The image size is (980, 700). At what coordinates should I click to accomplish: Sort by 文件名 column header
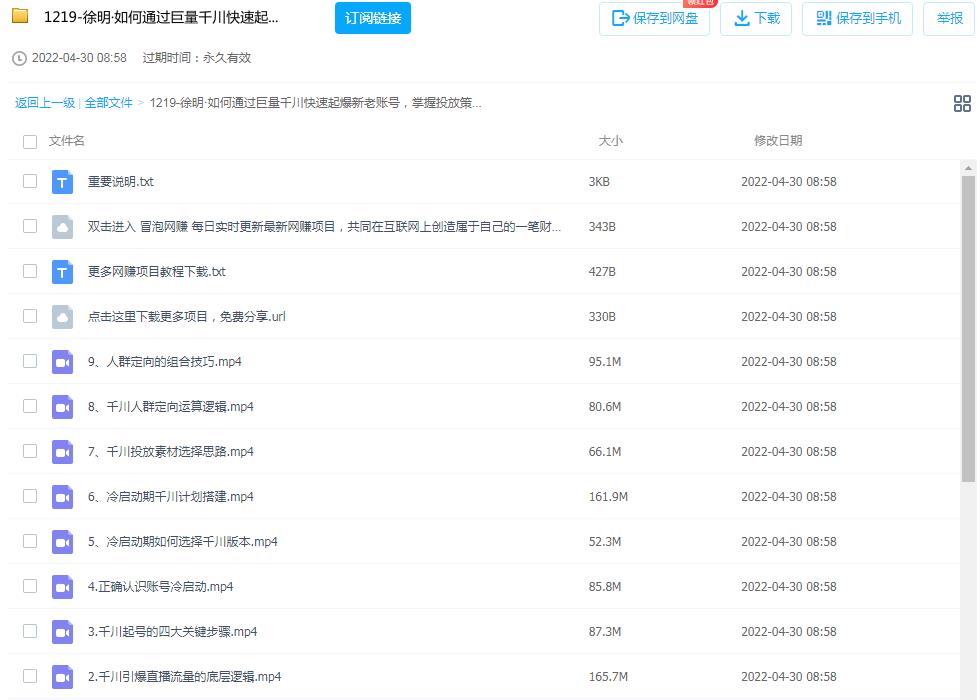click(x=67, y=141)
